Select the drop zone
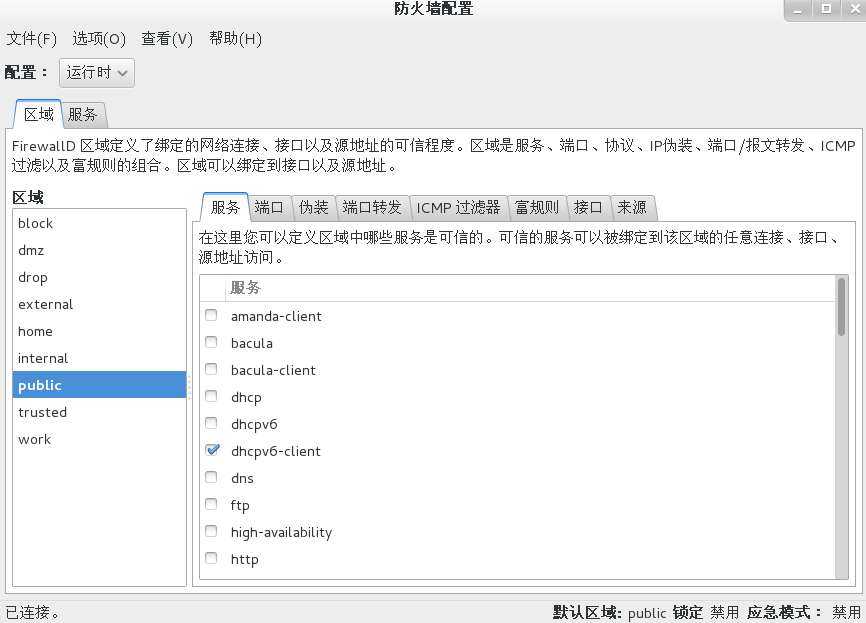Image resolution: width=866 pixels, height=623 pixels. point(99,277)
